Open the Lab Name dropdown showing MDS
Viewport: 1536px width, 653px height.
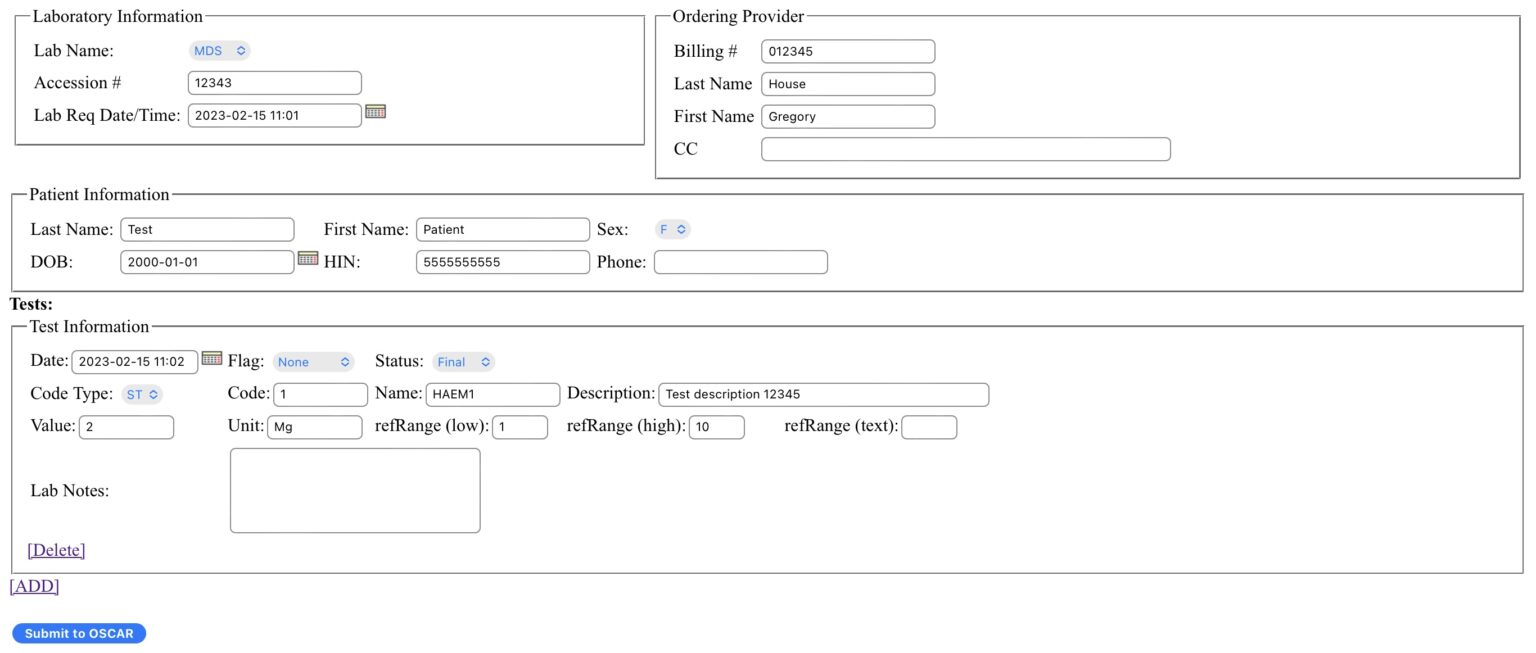(x=219, y=50)
